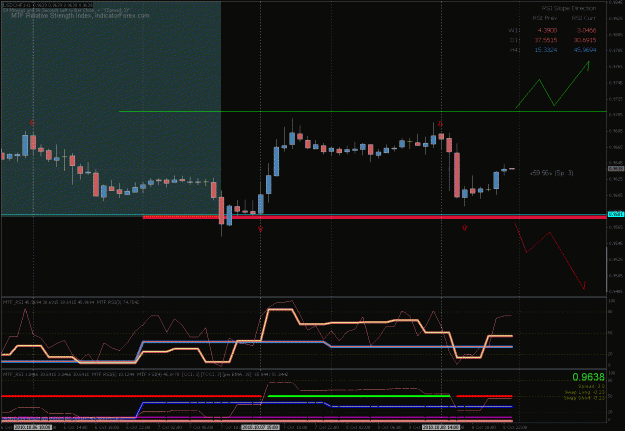
Task: Click the red arrow marker above the candle before the large drop
Action: [440, 124]
